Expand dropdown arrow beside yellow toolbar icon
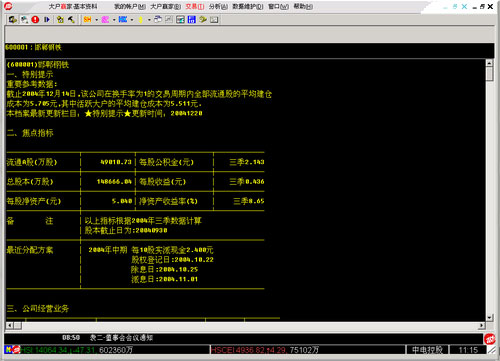Viewport: 500px width, 361px height. click(149, 20)
